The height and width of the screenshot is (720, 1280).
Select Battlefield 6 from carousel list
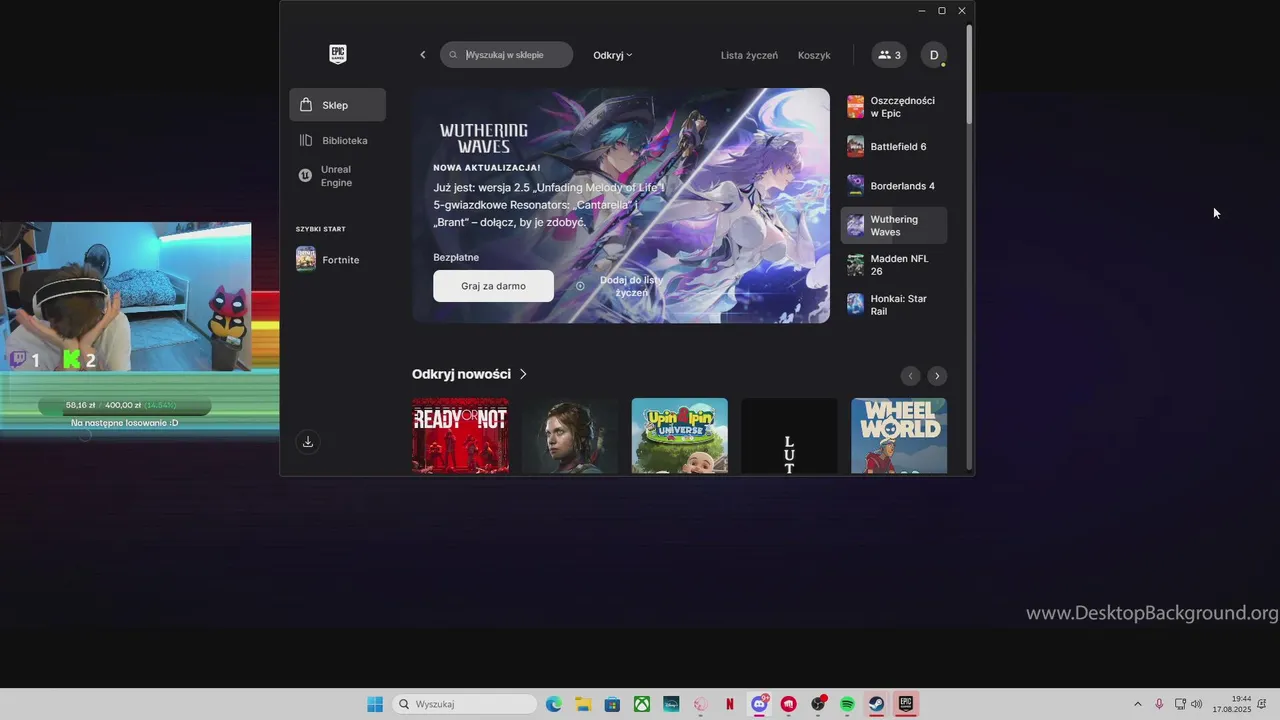click(894, 147)
